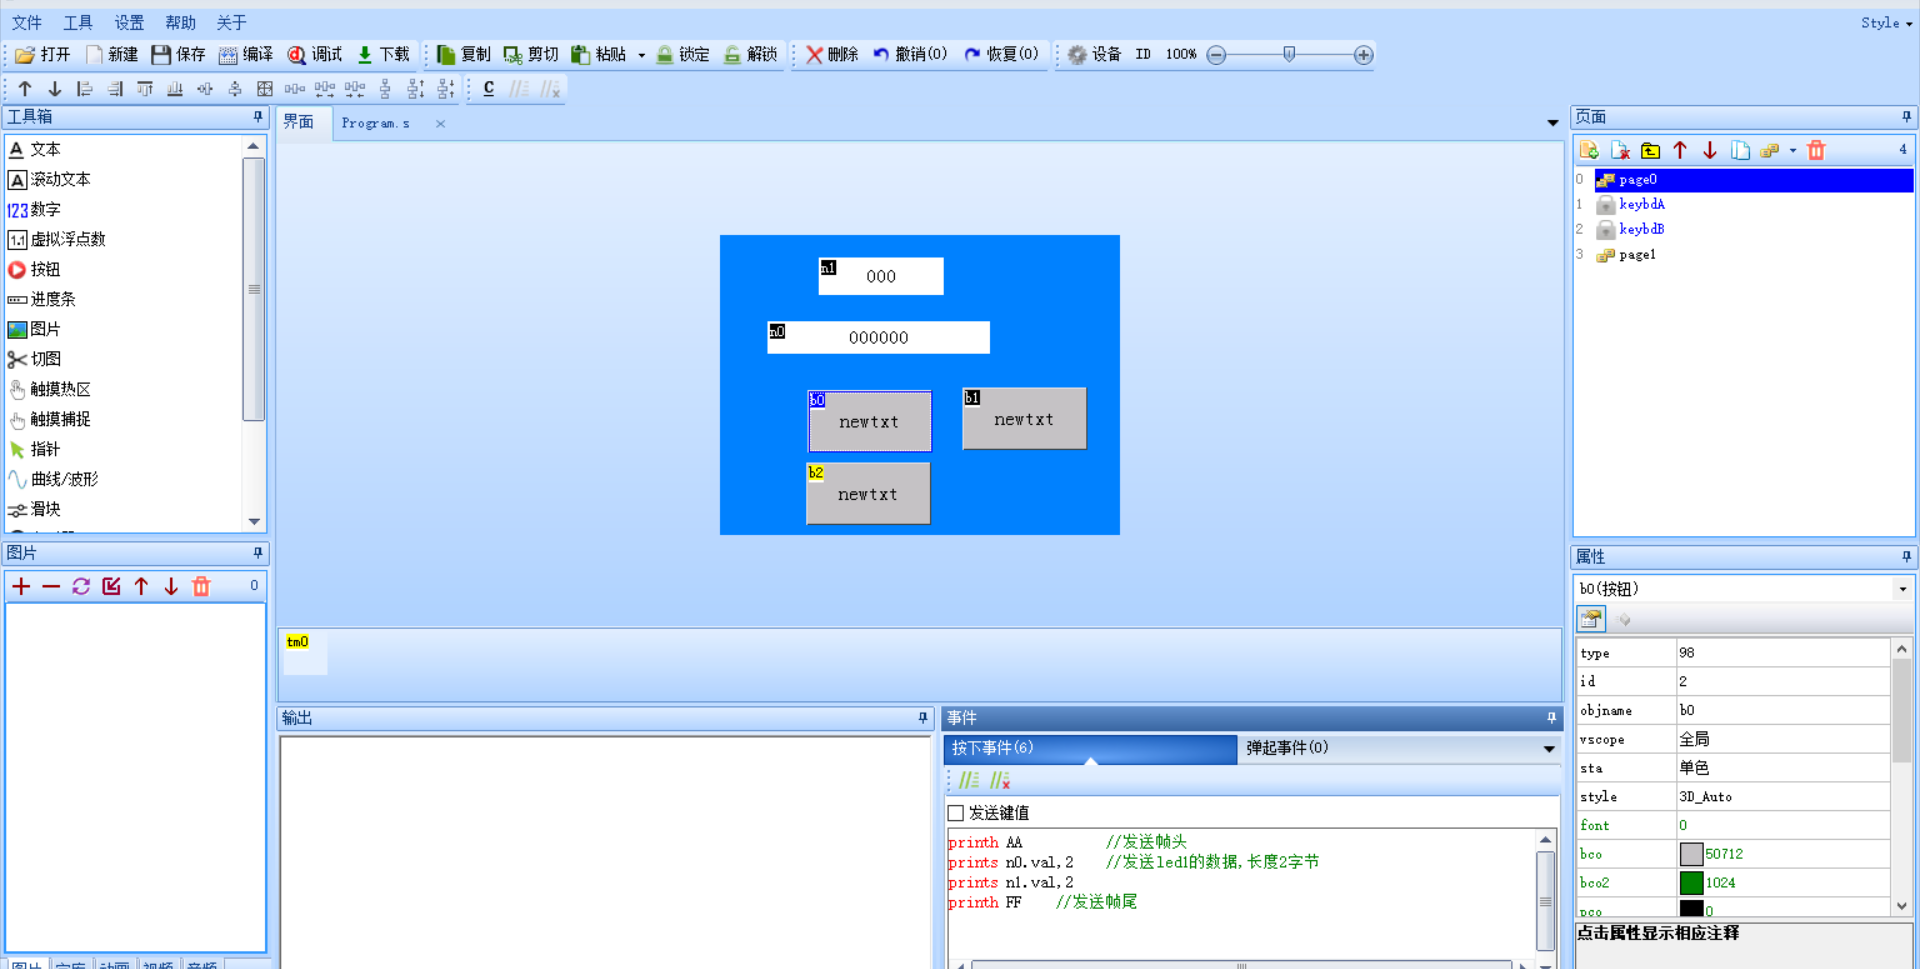Download to device with 下载
1920x969 pixels.
coord(384,54)
